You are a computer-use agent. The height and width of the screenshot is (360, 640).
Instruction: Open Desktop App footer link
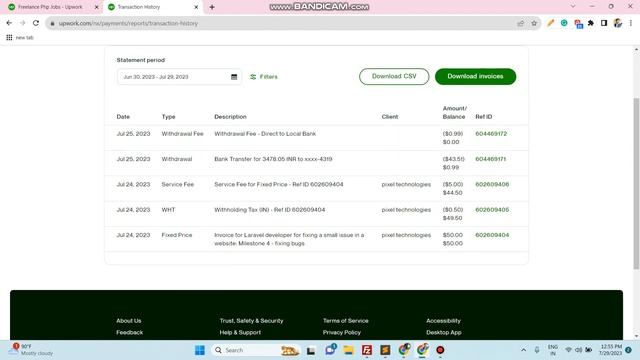coord(444,333)
